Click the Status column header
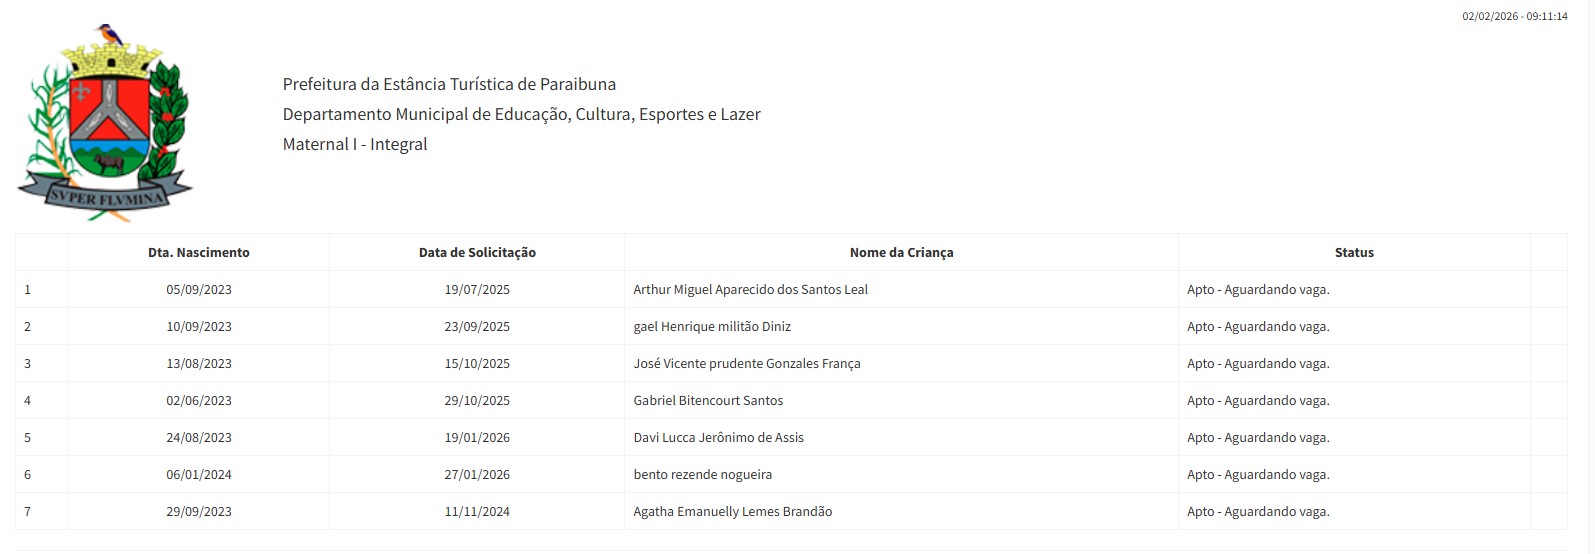The height and width of the screenshot is (554, 1595). coord(1354,253)
